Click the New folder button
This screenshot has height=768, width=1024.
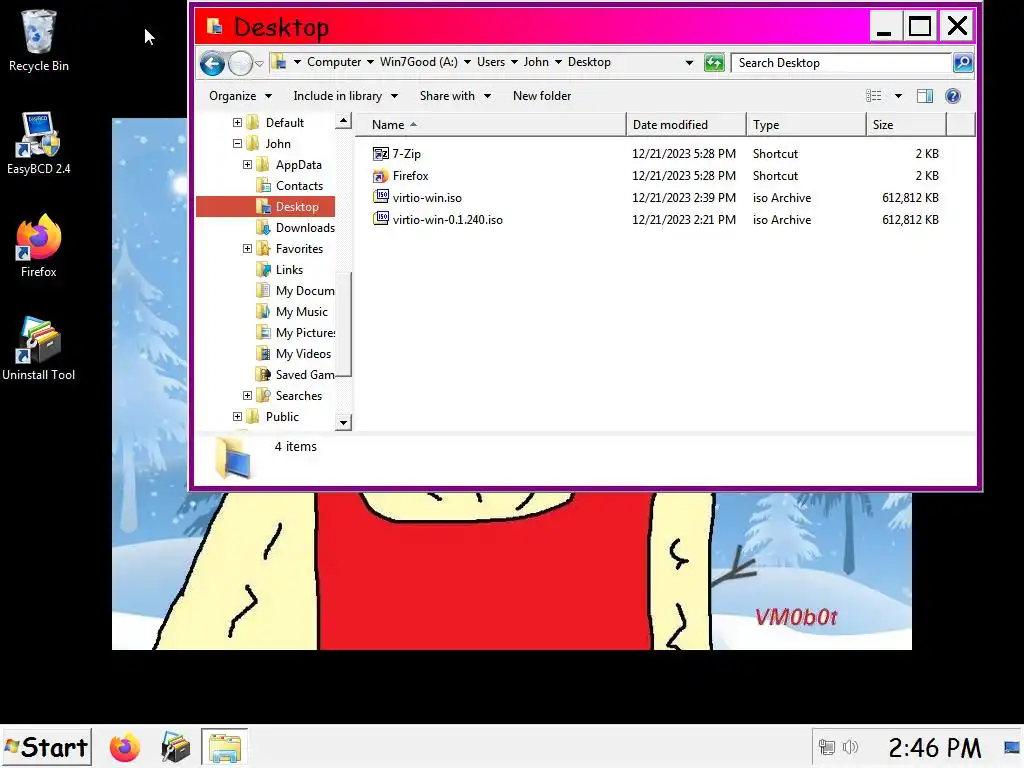542,96
